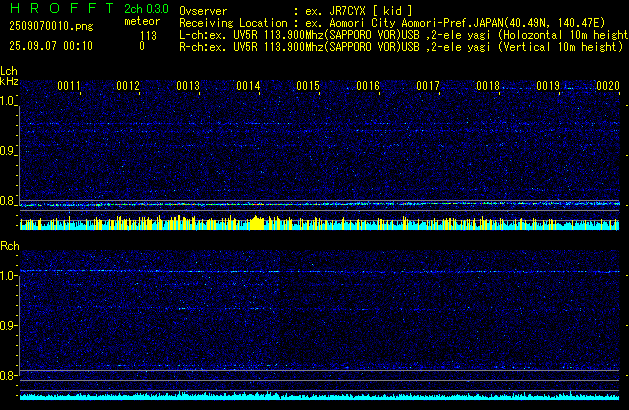The image size is (629, 410).
Task: Click the Lch 0.9 kHz tick label
Action: click(x=8, y=151)
